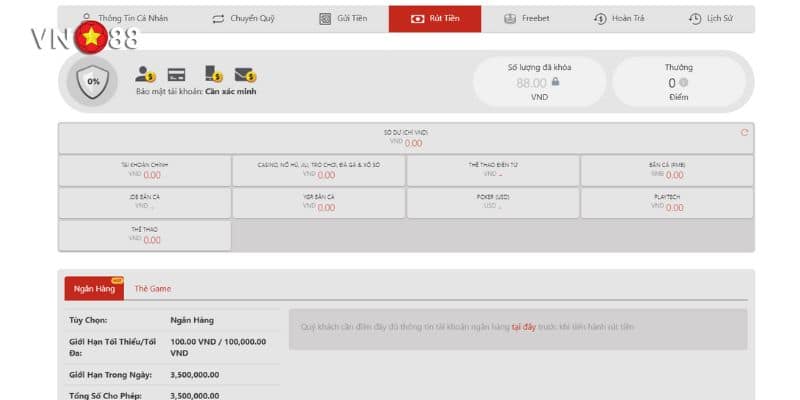The image size is (800, 400).
Task: Click the refresh balance icon
Action: point(744,132)
